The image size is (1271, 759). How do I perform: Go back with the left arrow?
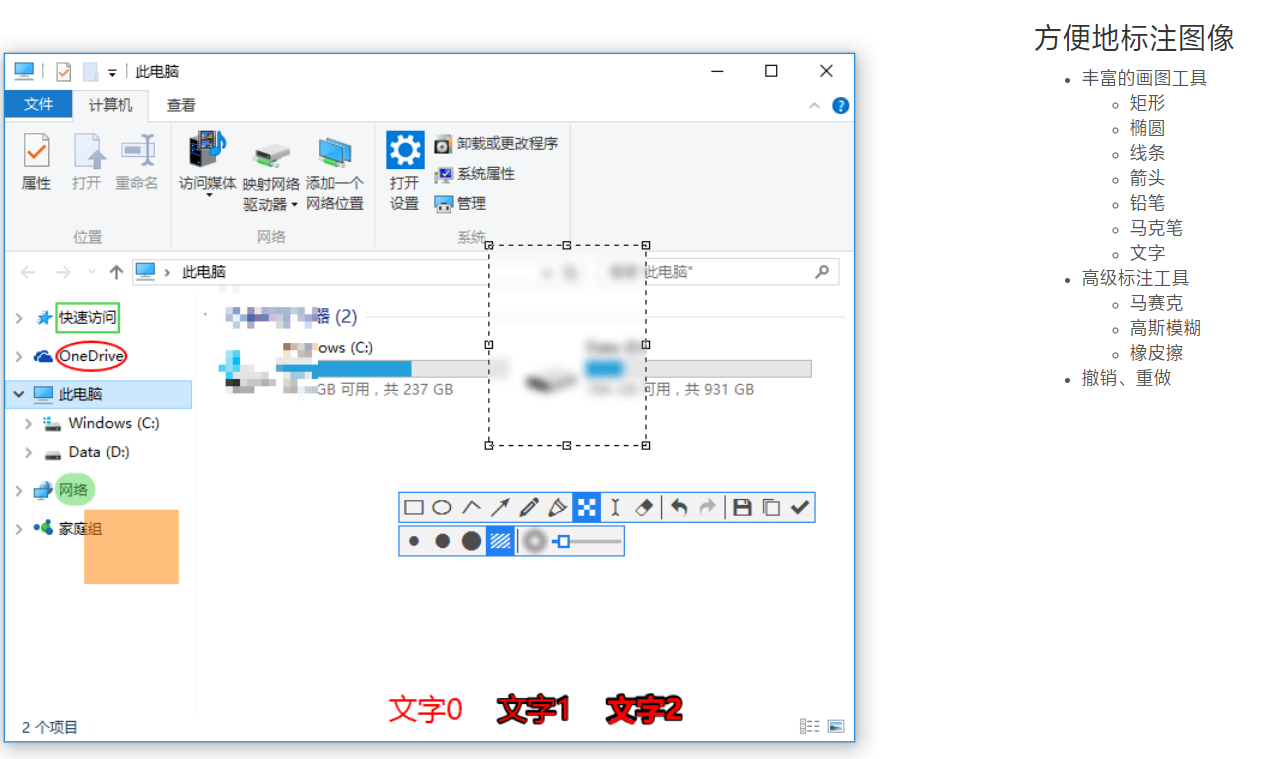tap(28, 272)
